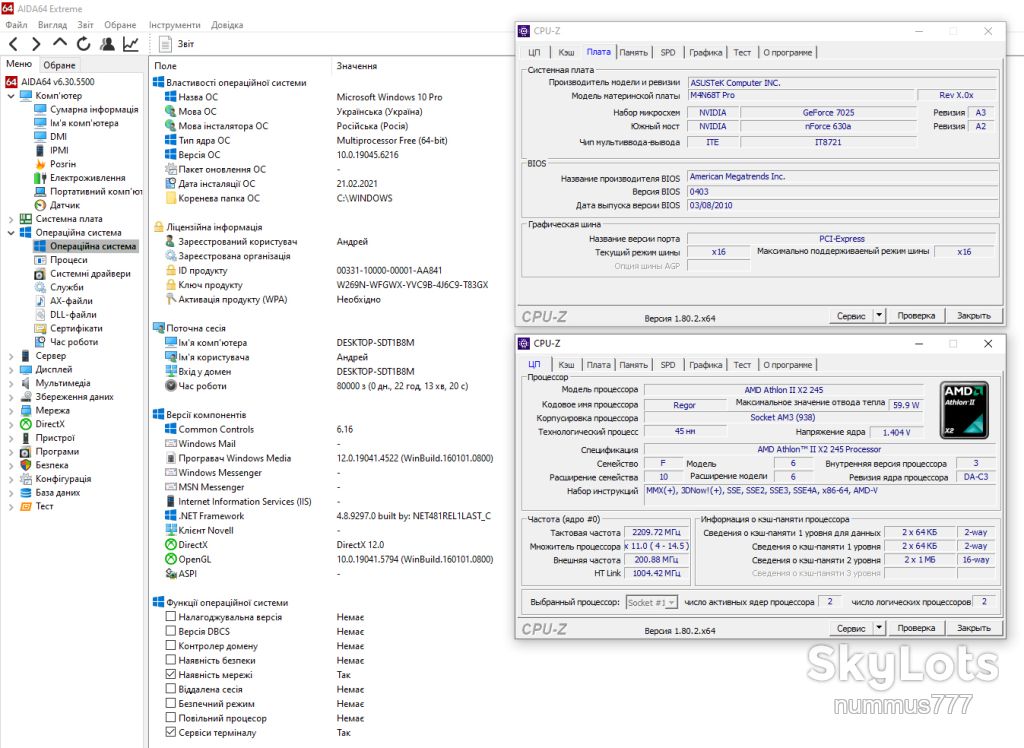Toggle Налагоджувальна версія checkbox
The height and width of the screenshot is (748, 1024).
pos(170,617)
